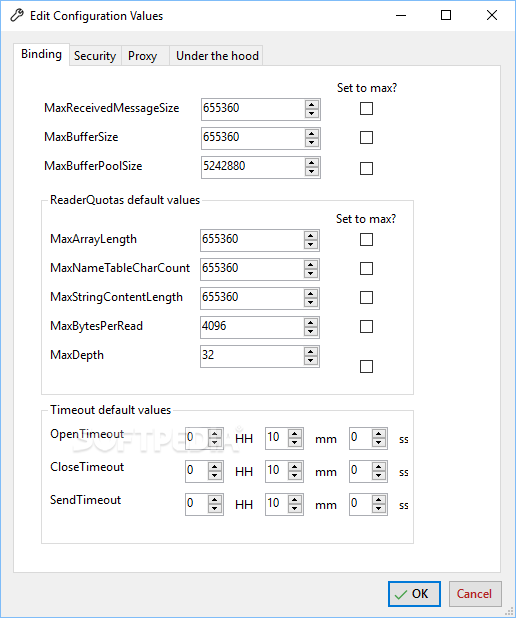516x618 pixels.
Task: Decrease CloseTimeout hours down arrow
Action: (214, 476)
